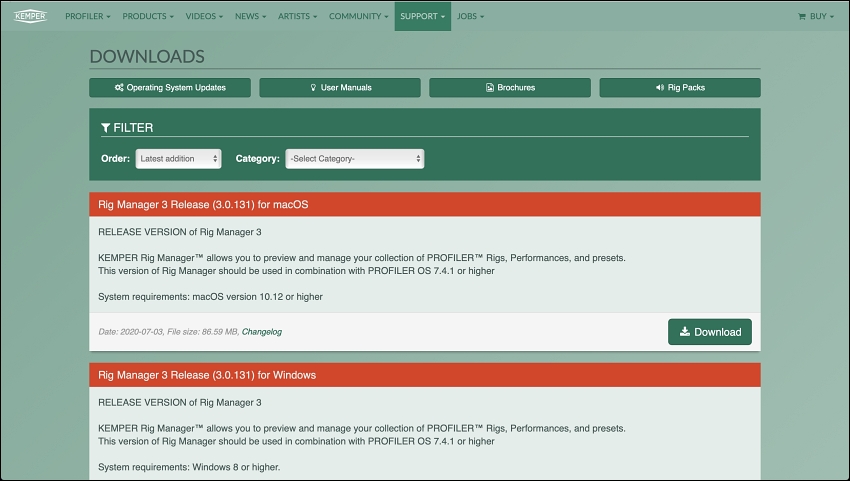The width and height of the screenshot is (850, 481).
Task: Open the User Manuals section
Action: [340, 87]
